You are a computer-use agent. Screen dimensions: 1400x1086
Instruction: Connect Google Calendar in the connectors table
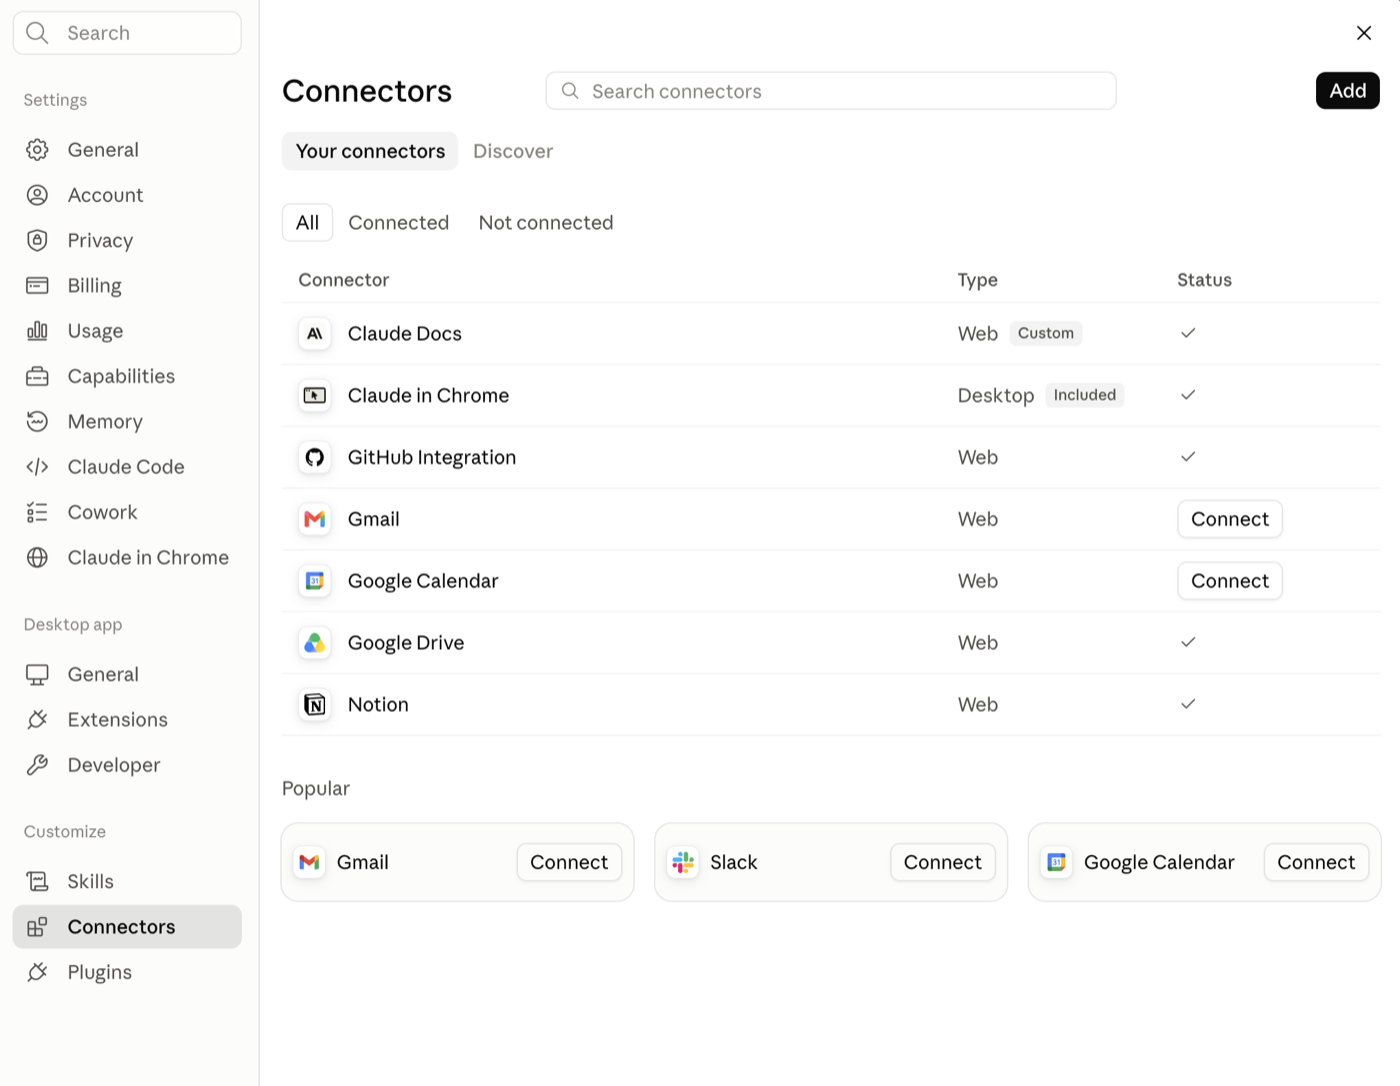tap(1229, 581)
